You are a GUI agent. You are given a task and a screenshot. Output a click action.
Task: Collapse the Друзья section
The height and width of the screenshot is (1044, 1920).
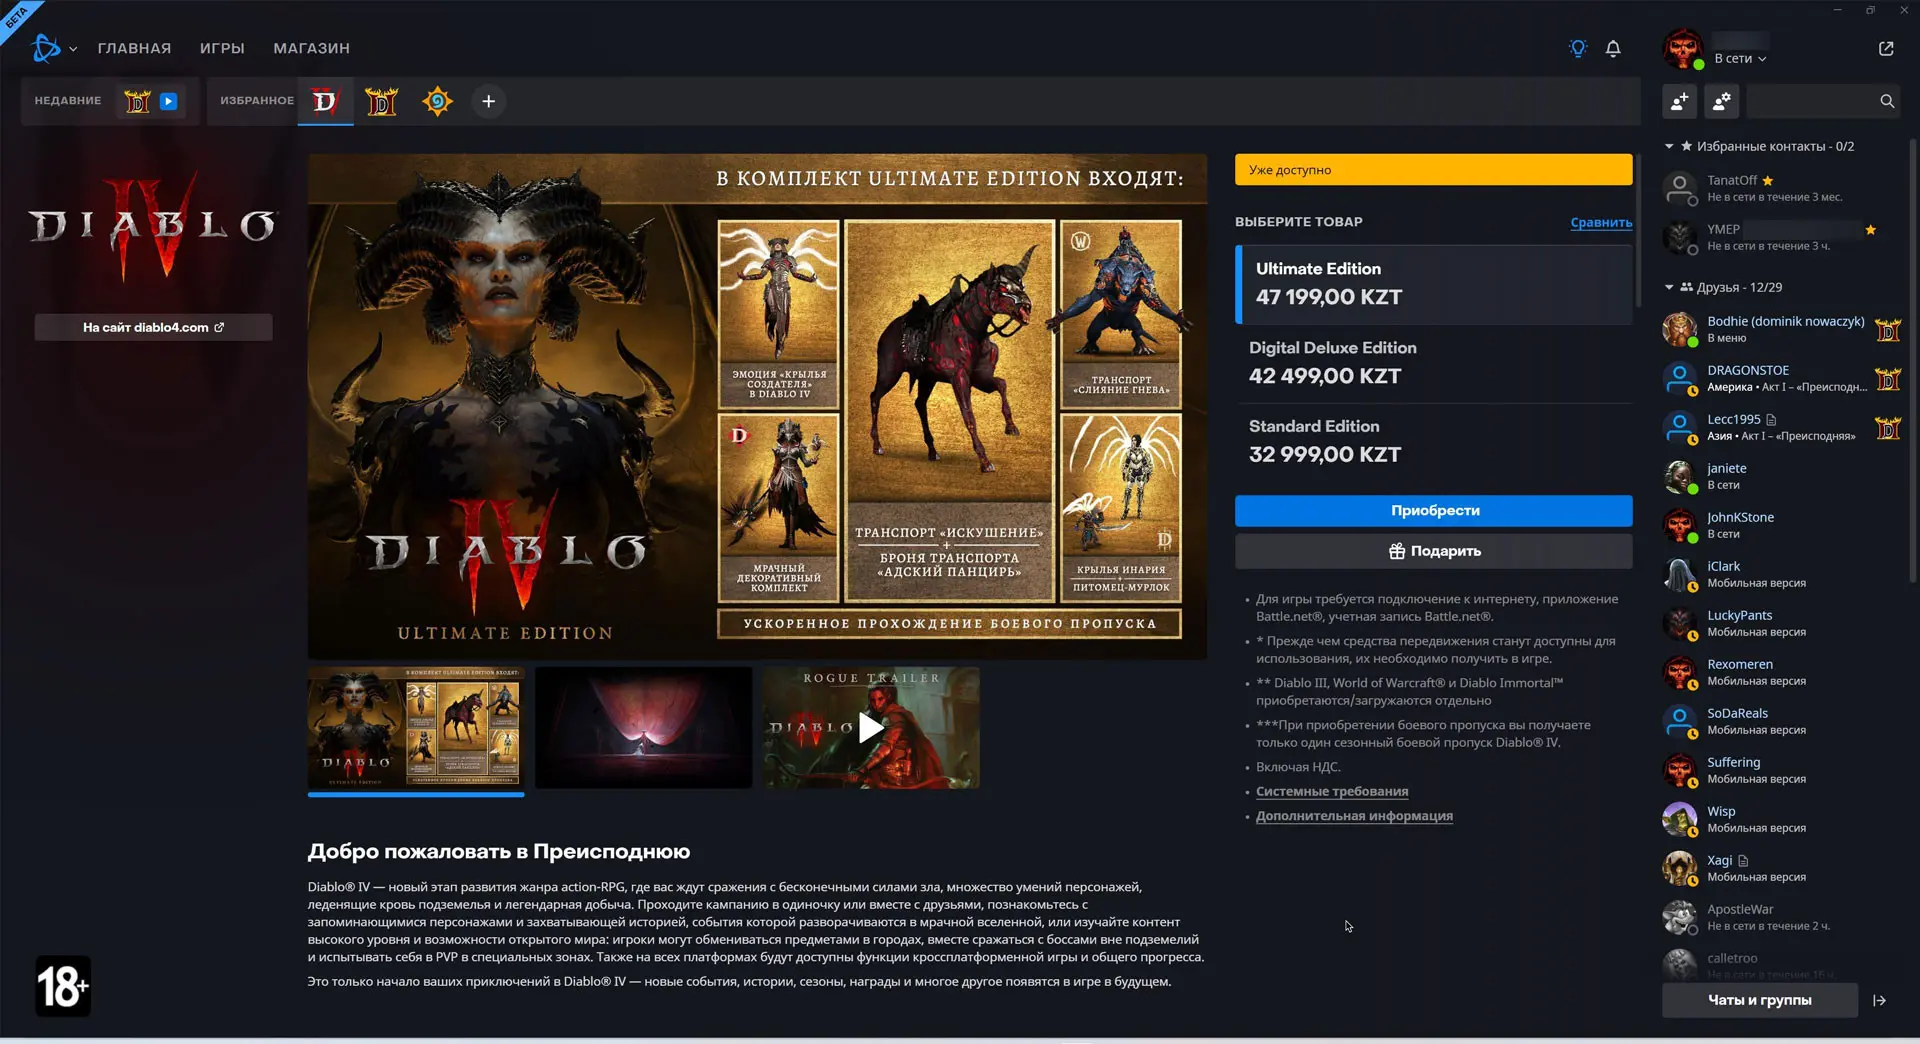coord(1669,287)
